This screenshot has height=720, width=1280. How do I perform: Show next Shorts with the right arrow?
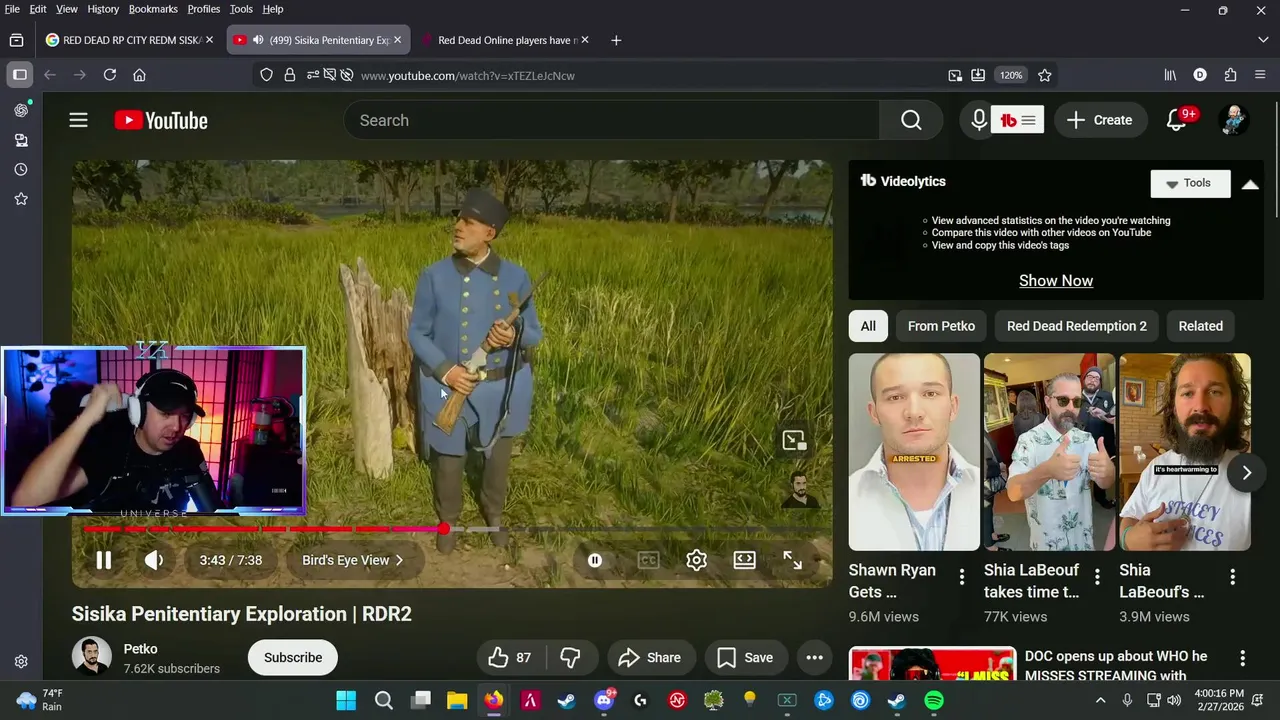[1246, 472]
